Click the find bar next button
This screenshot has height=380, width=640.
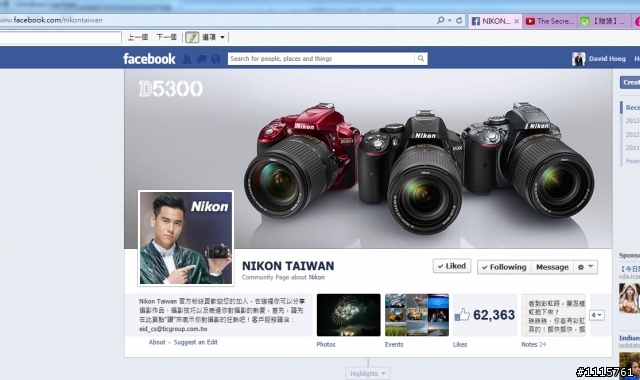166,37
